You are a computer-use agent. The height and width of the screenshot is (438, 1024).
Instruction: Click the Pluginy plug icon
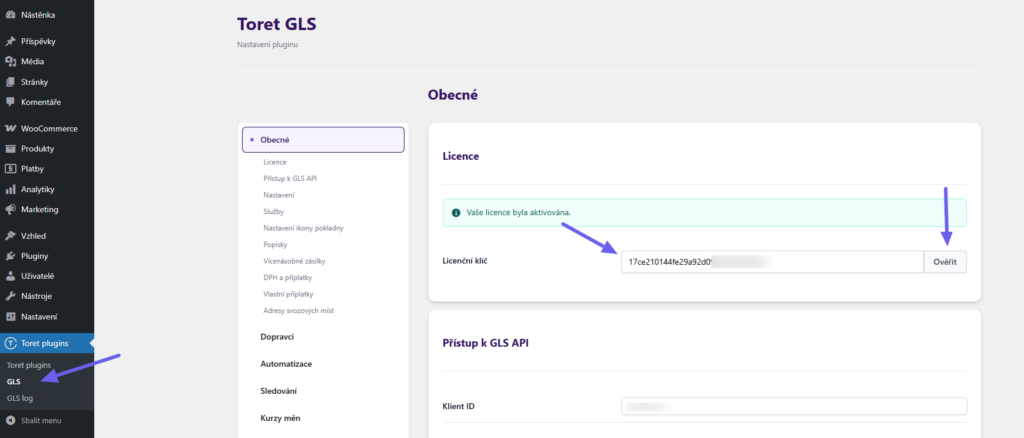10,256
